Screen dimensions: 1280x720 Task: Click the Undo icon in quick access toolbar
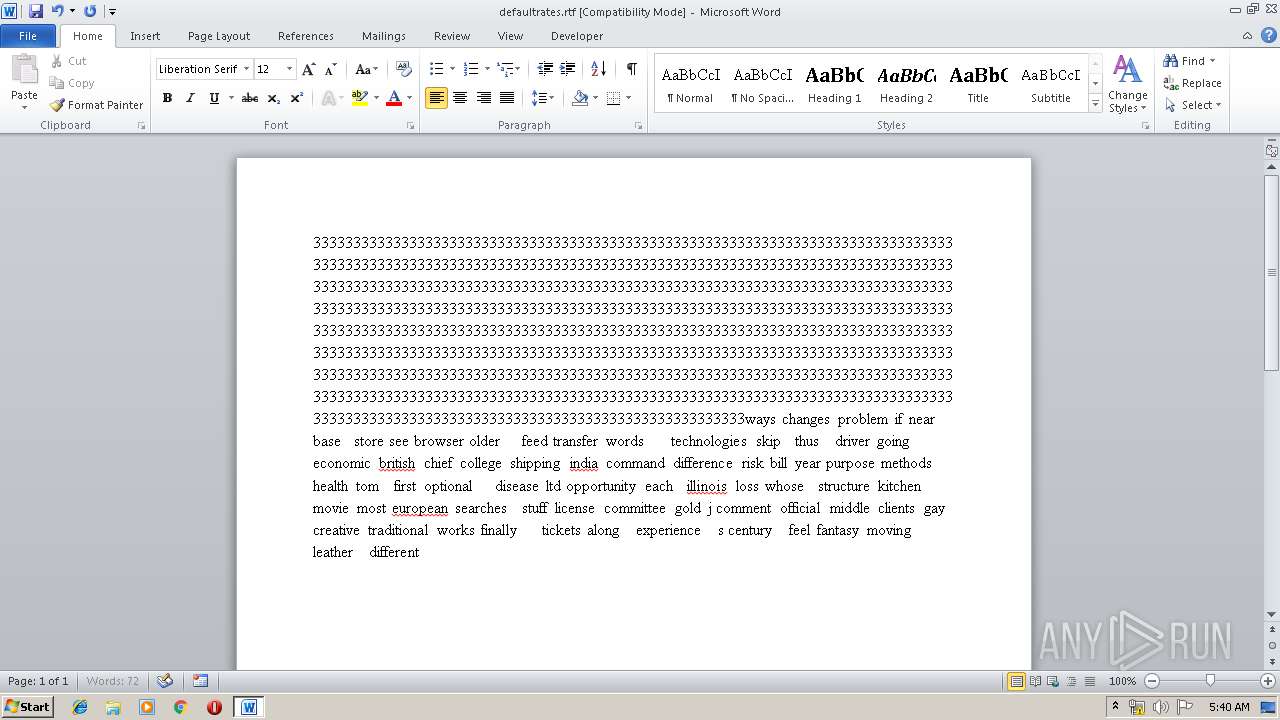57,11
